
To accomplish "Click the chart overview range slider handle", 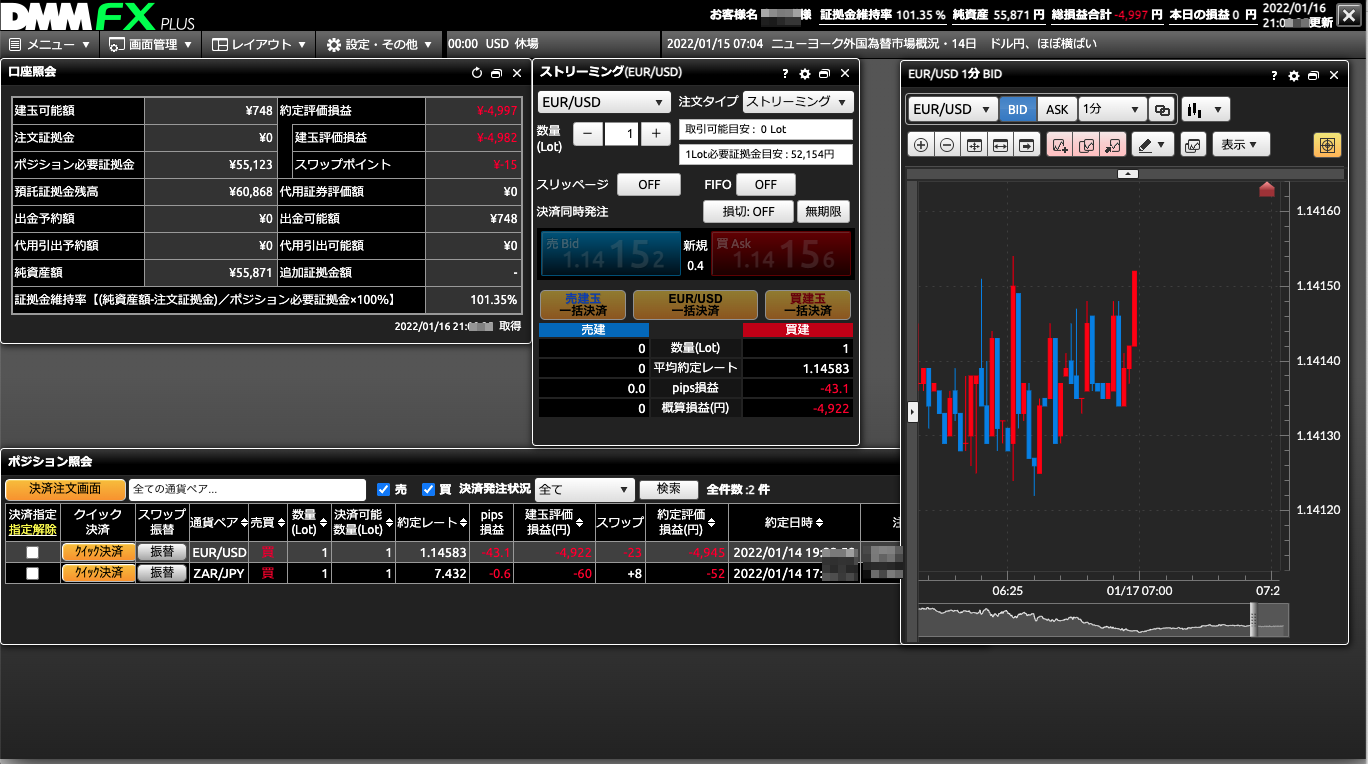I will [1253, 620].
